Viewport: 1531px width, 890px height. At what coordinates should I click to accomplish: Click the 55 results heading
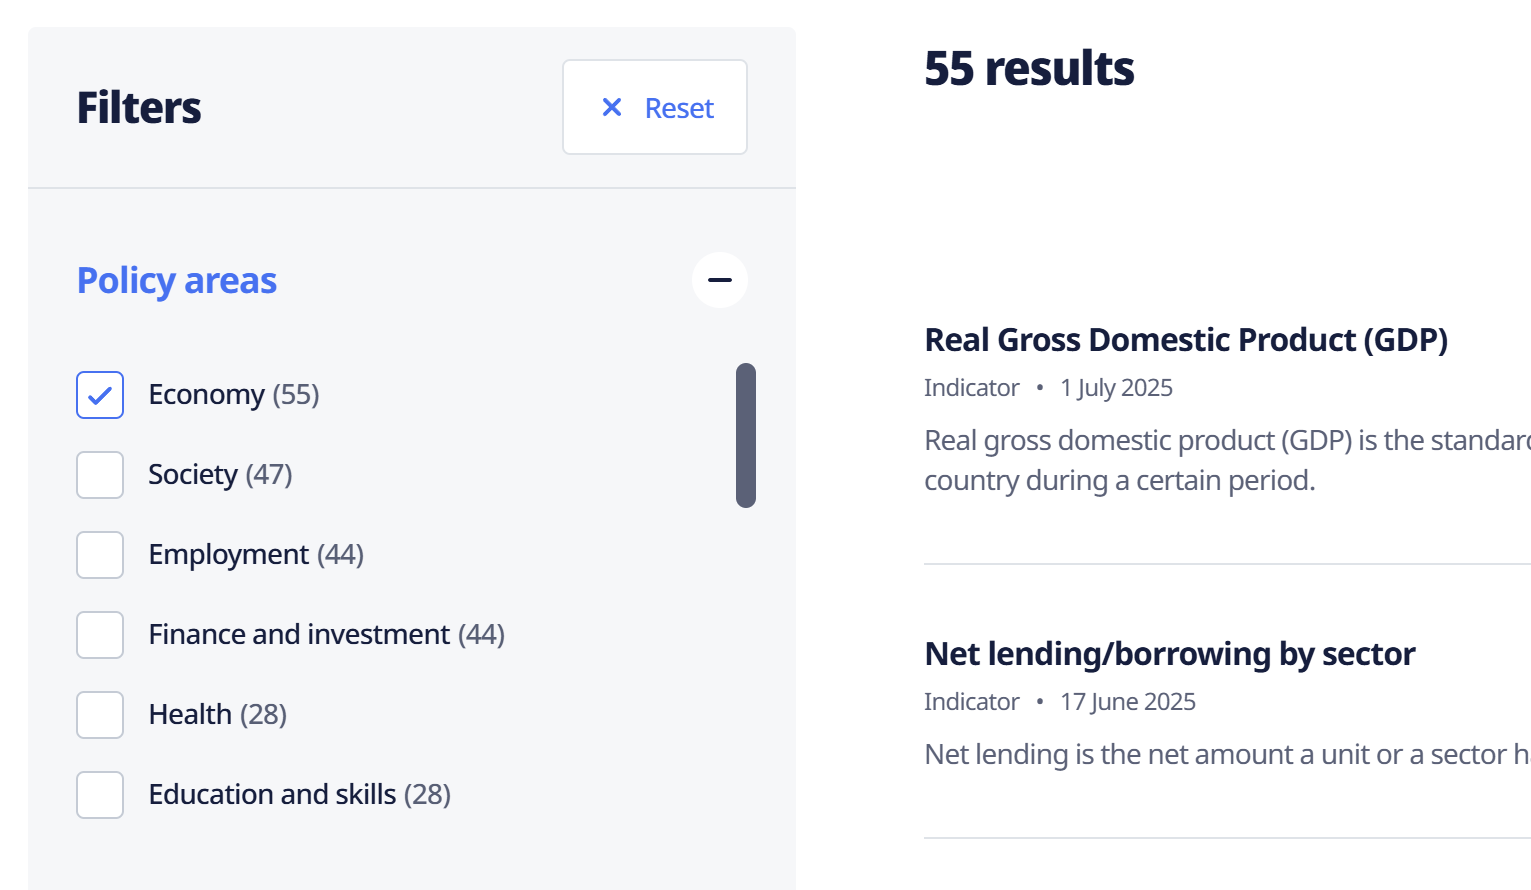tap(1029, 69)
